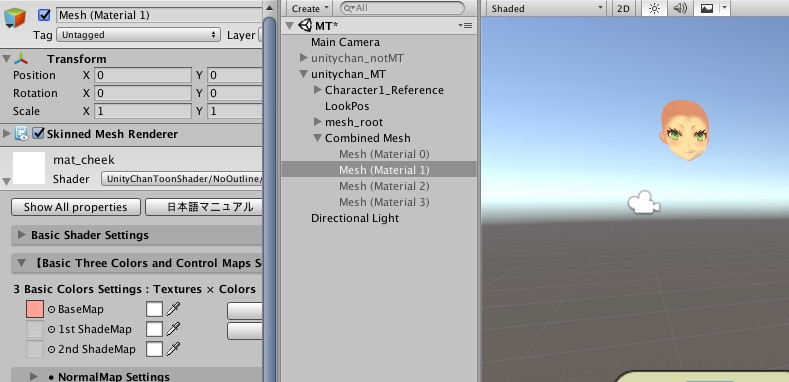Image resolution: width=789 pixels, height=382 pixels.
Task: Pick BaseMap color with eyedropper
Action: tap(173, 309)
